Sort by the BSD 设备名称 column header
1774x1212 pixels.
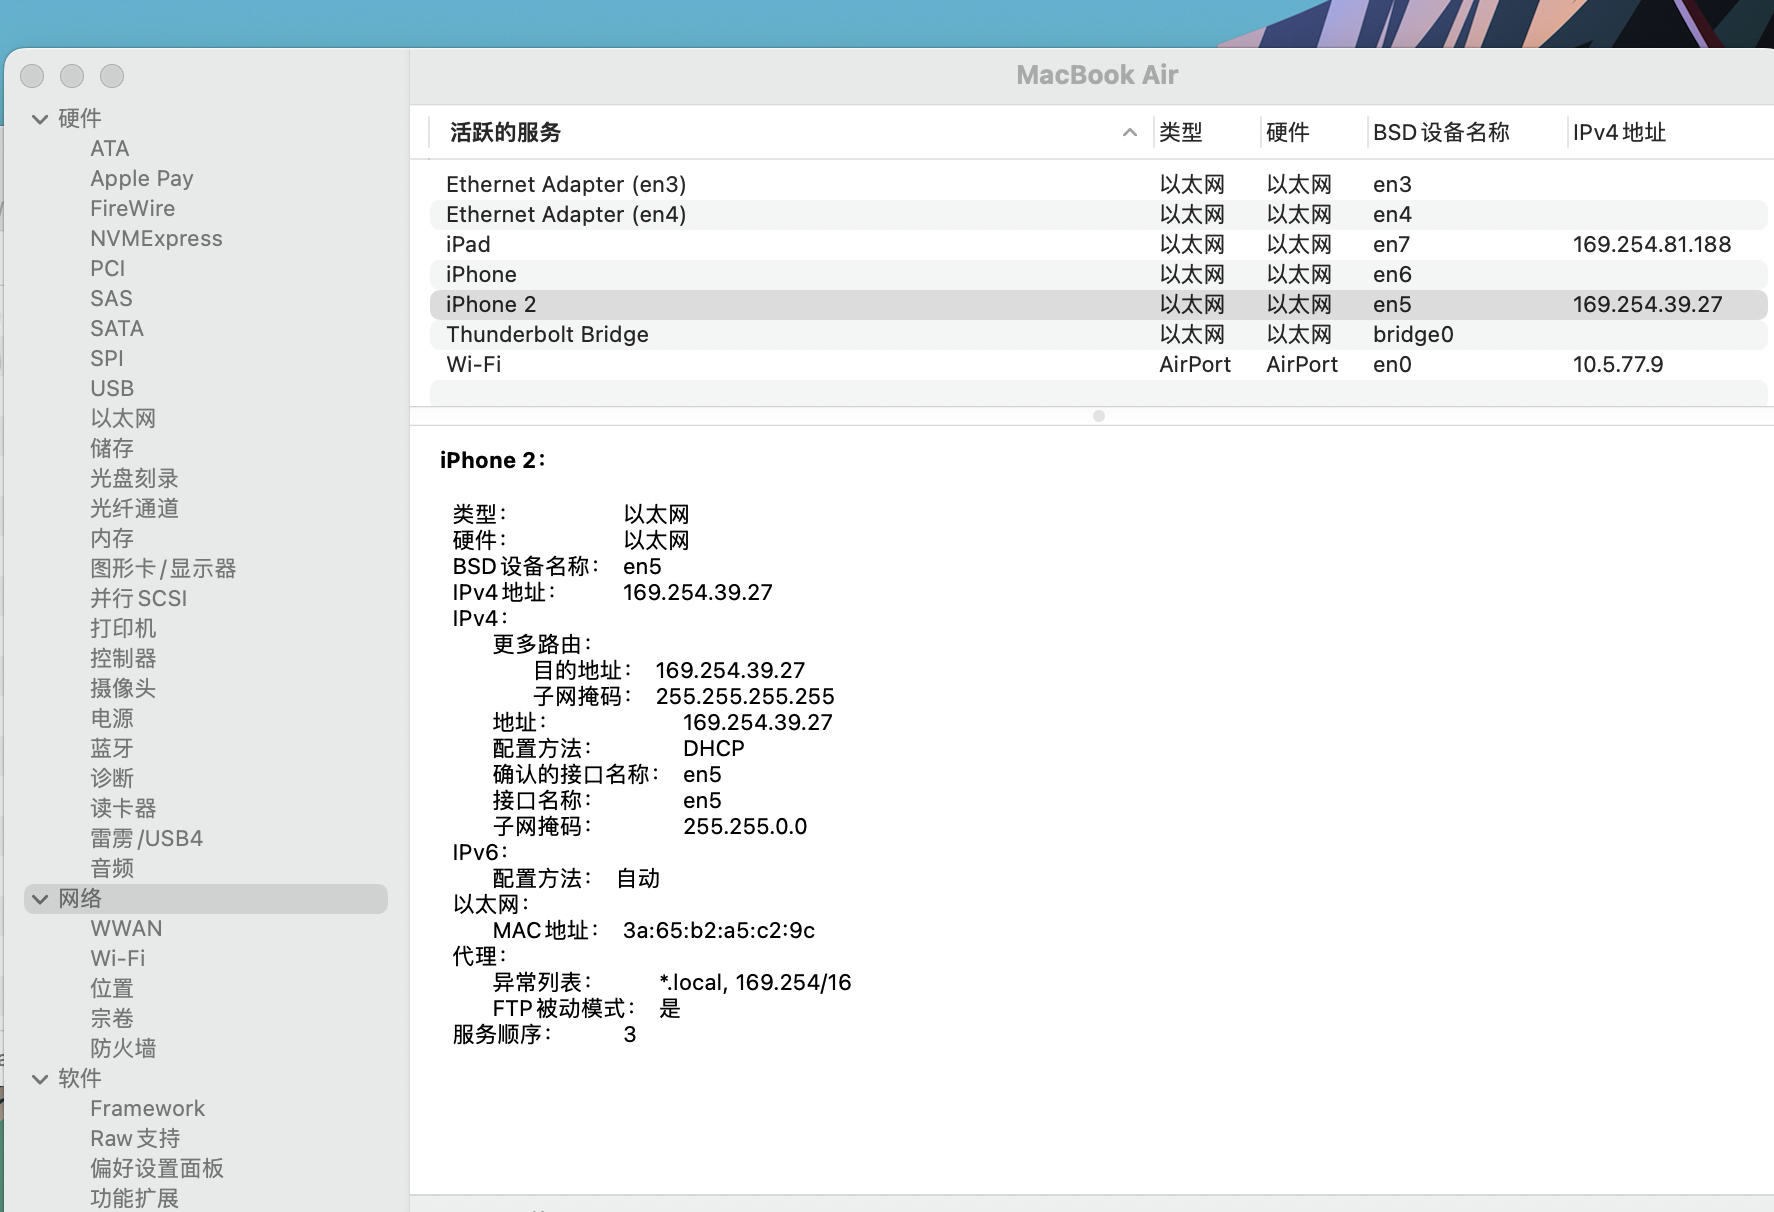1440,132
